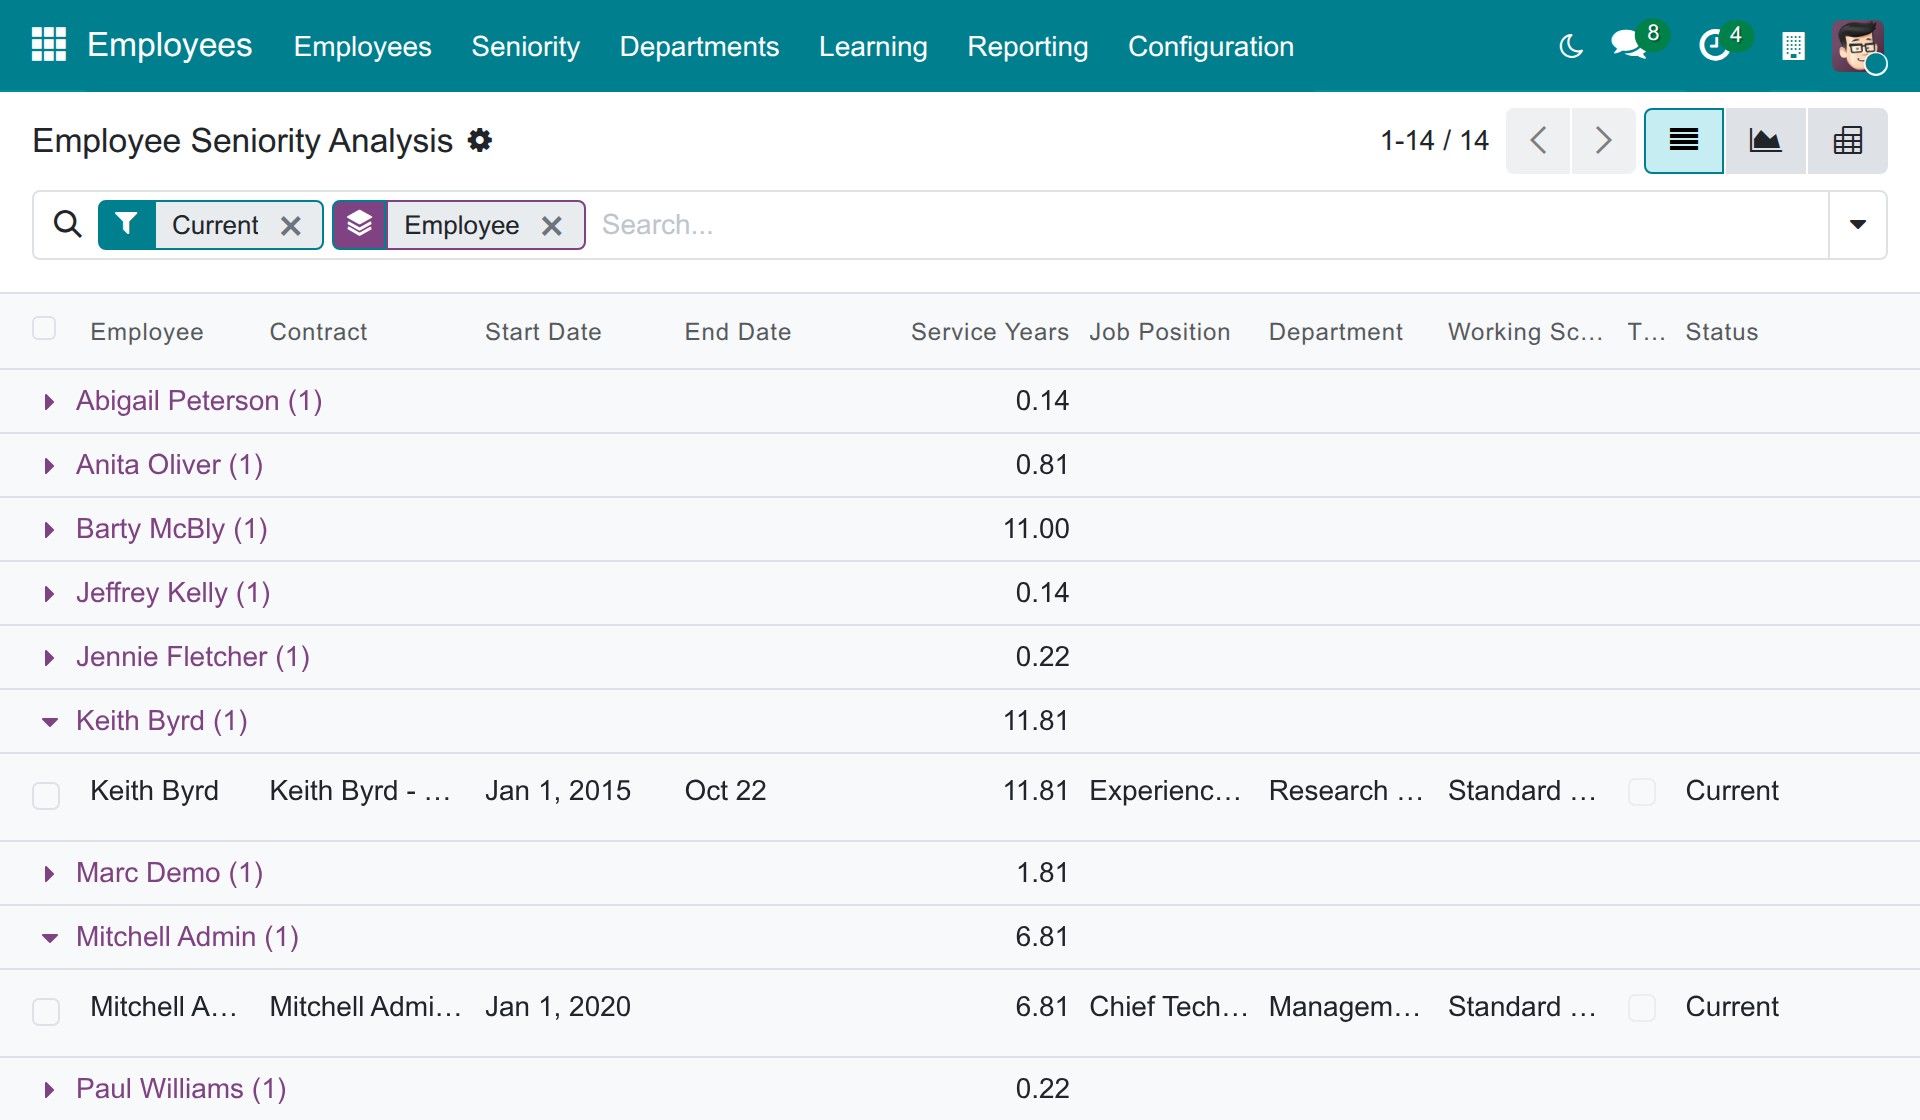This screenshot has height=1120, width=1920.
Task: Open the messages chat icon
Action: coord(1629,45)
